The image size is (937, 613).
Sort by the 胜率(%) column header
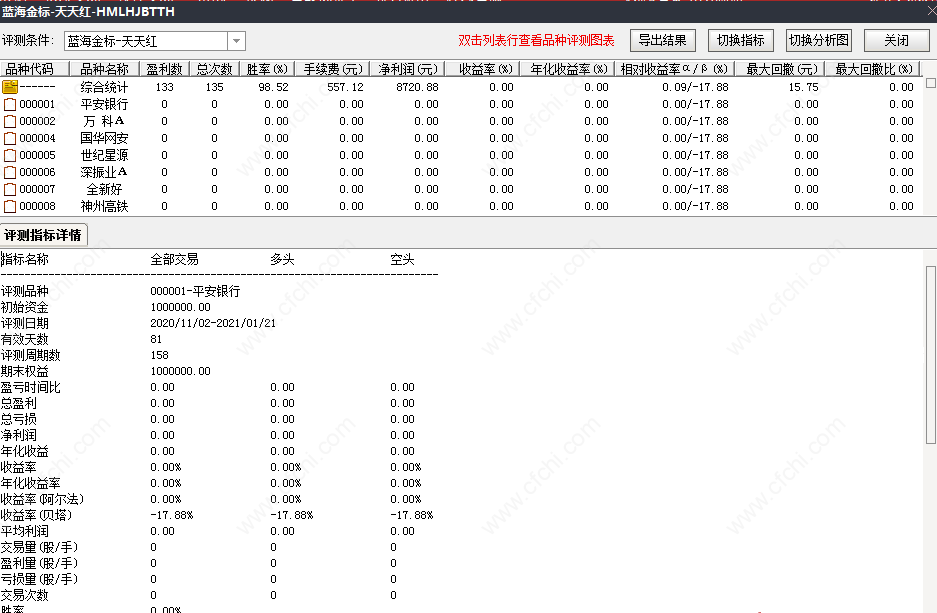pos(267,69)
